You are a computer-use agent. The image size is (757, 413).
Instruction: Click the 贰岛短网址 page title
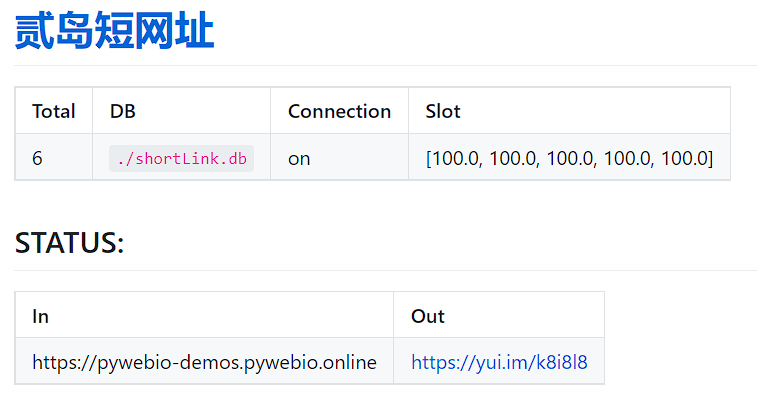[115, 32]
